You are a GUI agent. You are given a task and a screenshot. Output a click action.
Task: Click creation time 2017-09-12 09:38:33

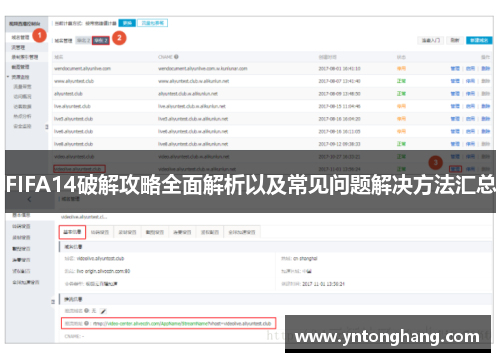tap(339, 144)
